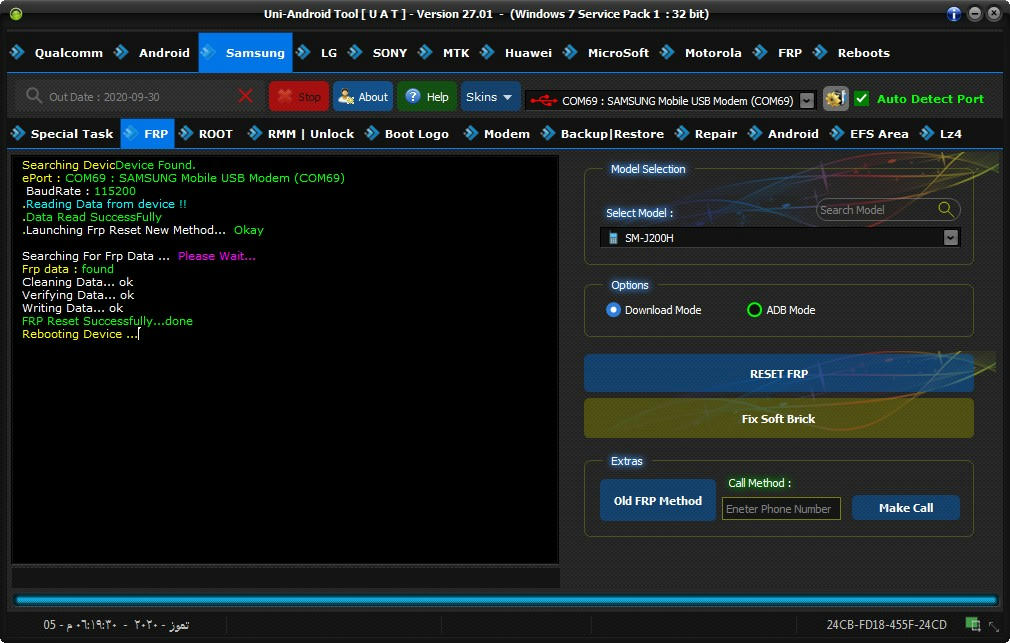Go to the Boot Logo sub-tab
Viewport: 1010px width, 643px height.
408,133
